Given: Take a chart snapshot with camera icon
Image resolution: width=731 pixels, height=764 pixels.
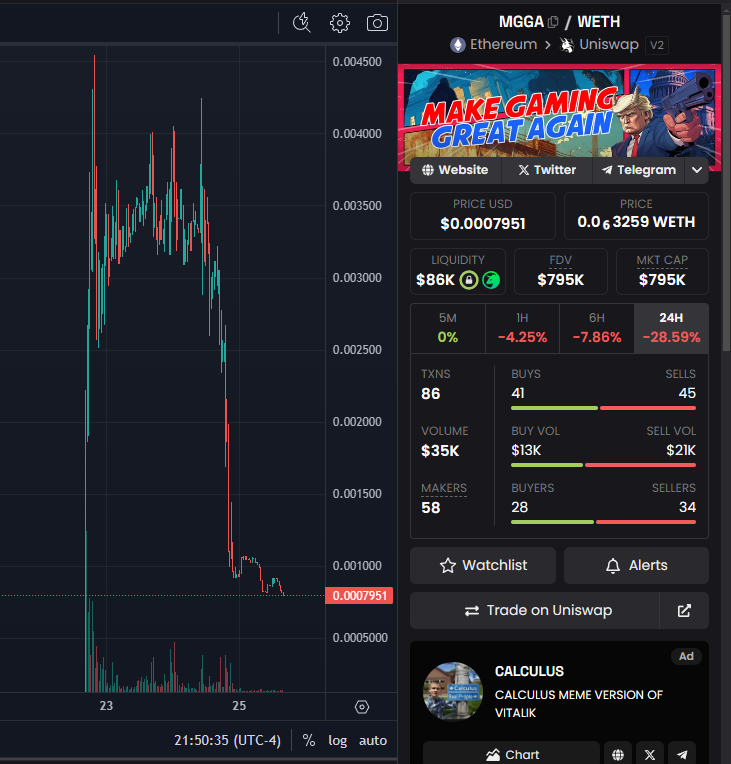Looking at the screenshot, I should [x=377, y=23].
